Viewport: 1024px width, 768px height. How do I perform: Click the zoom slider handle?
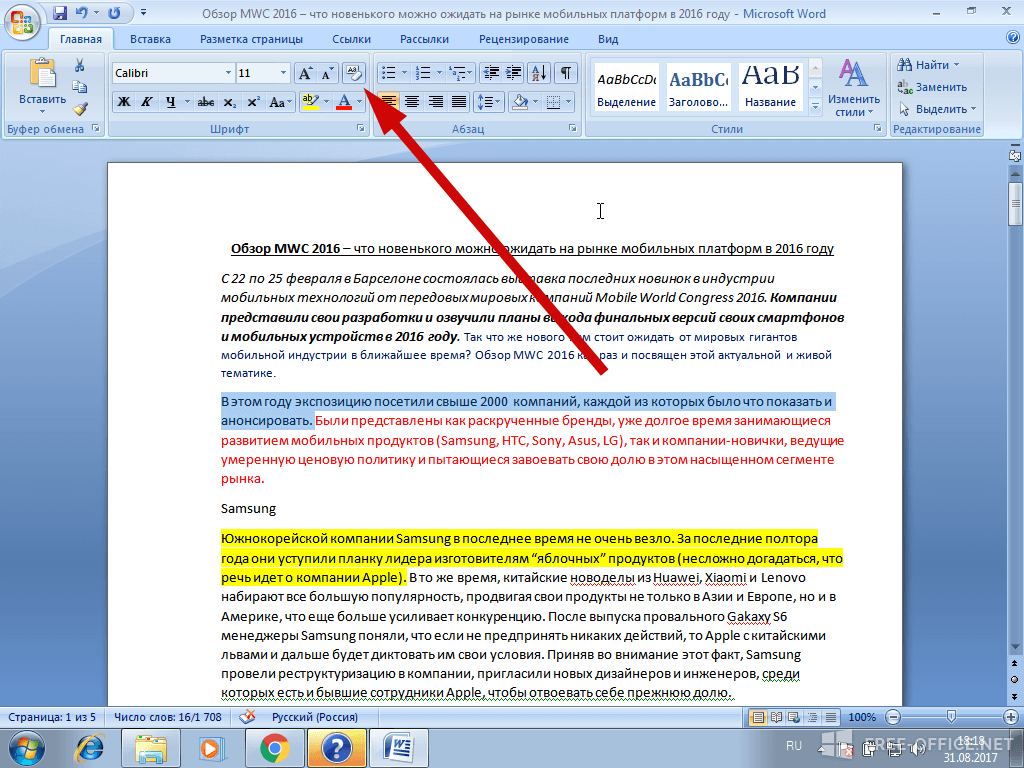point(951,717)
